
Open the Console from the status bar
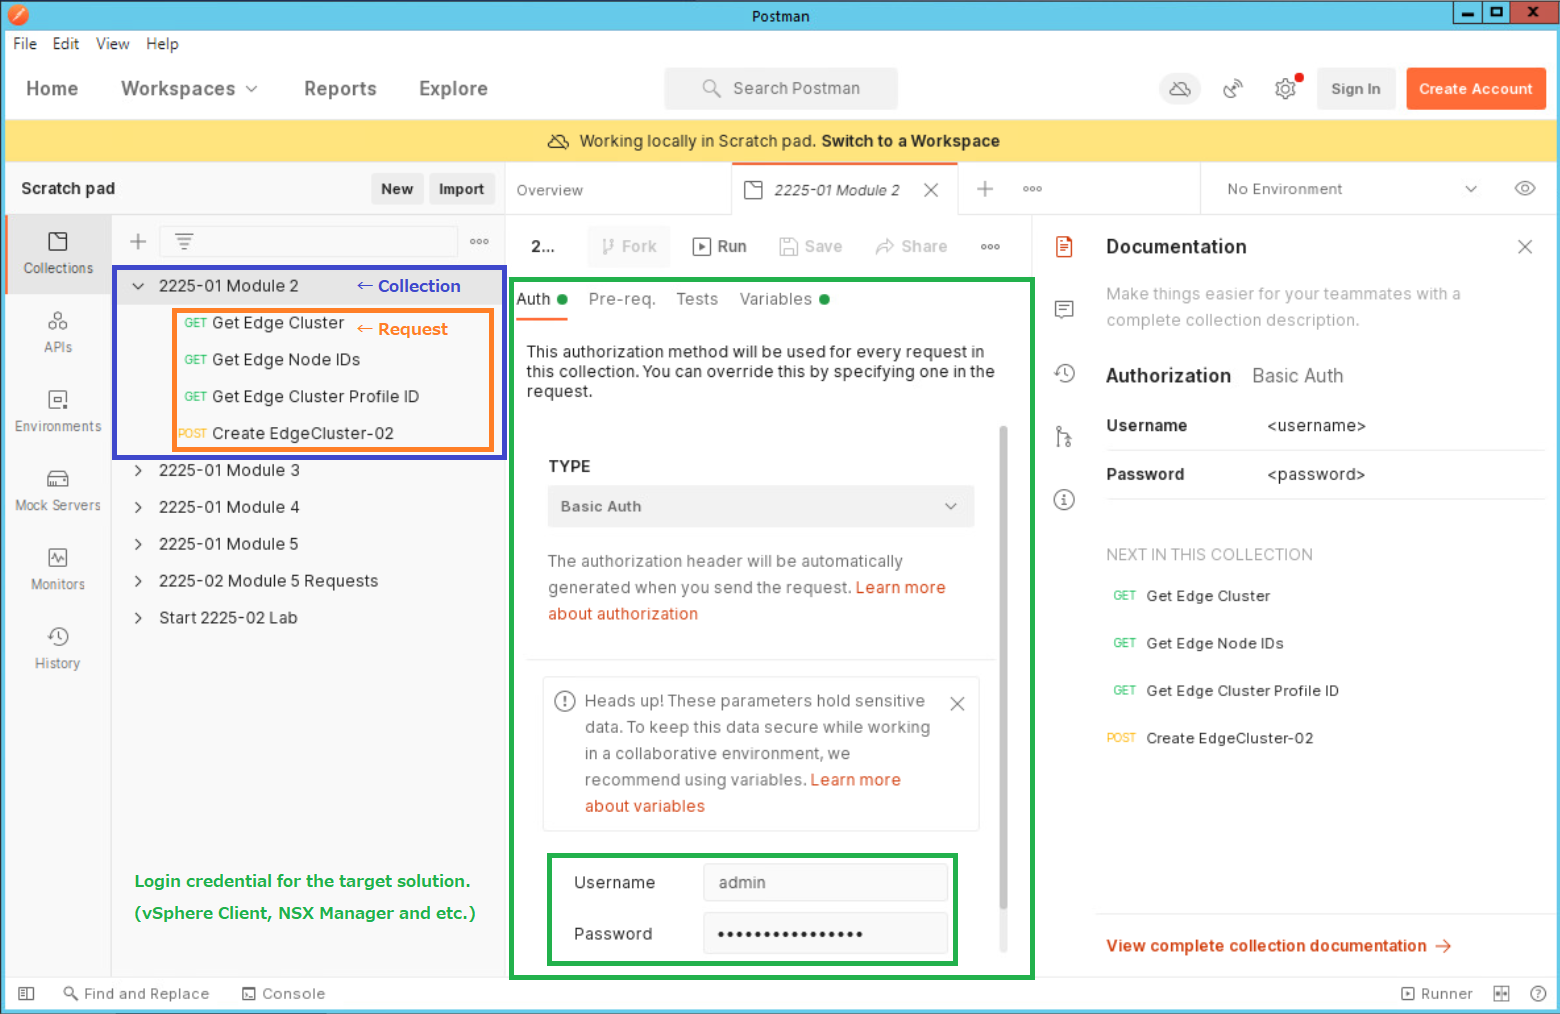[283, 993]
